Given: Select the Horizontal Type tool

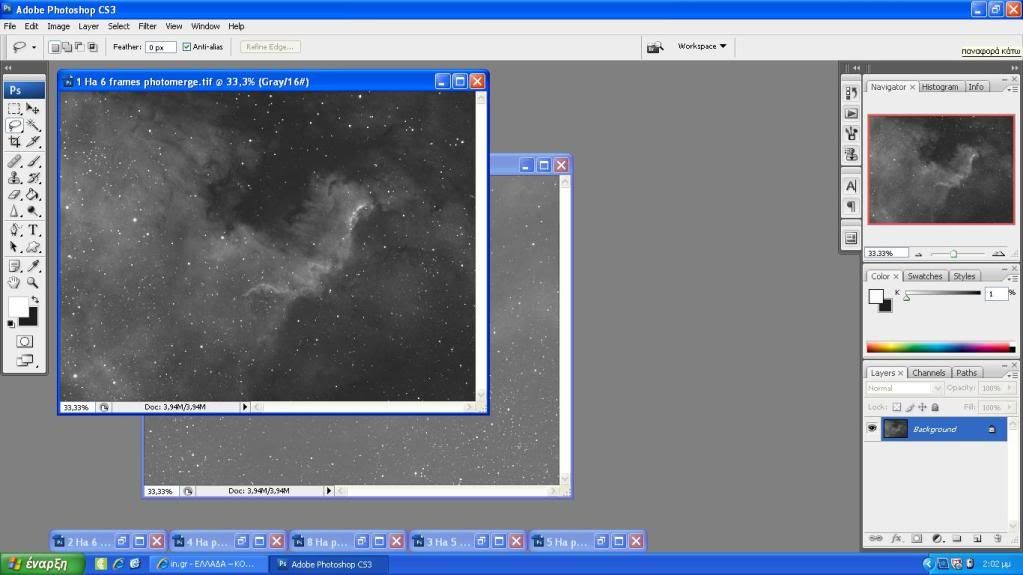Looking at the screenshot, I should [x=33, y=230].
